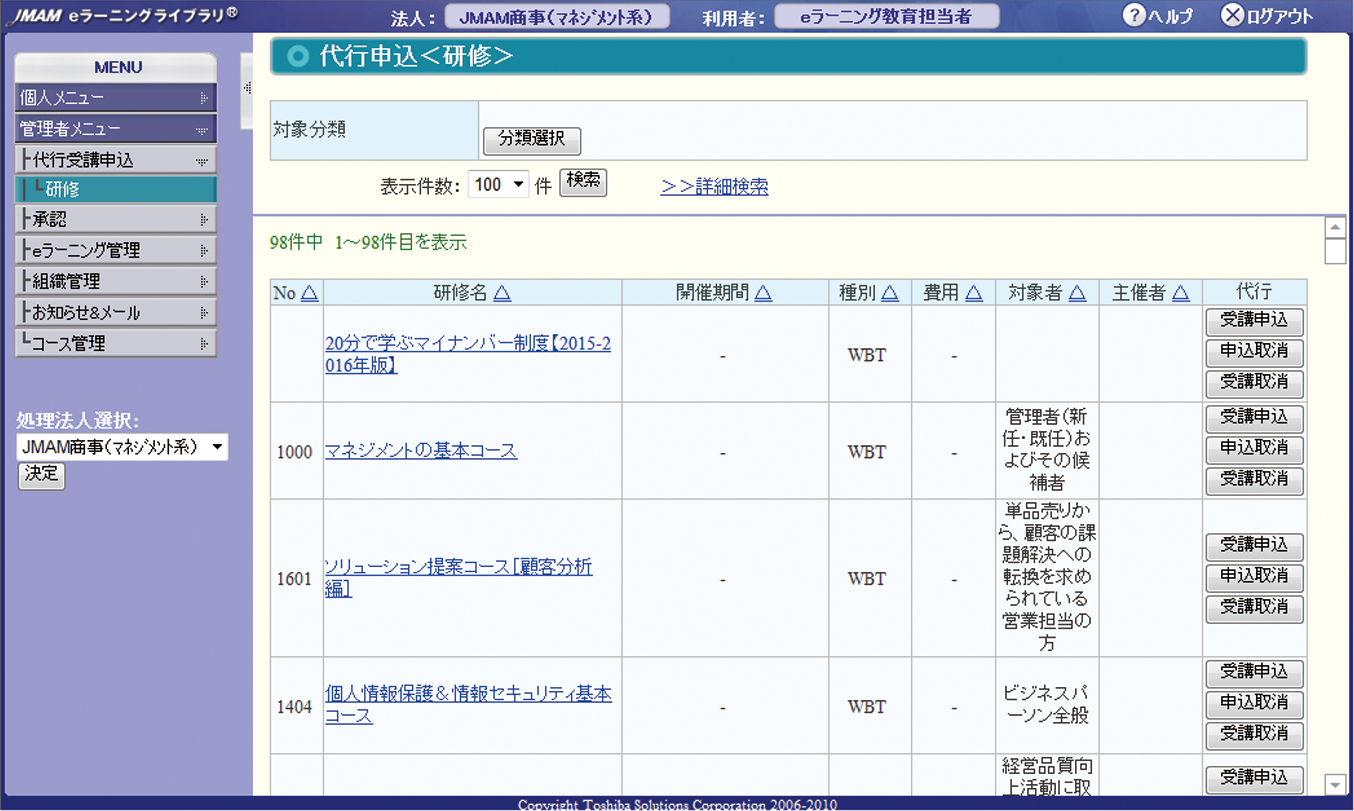Click 決定 button under 処理法人選択
This screenshot has height=811, width=1354.
pos(41,475)
